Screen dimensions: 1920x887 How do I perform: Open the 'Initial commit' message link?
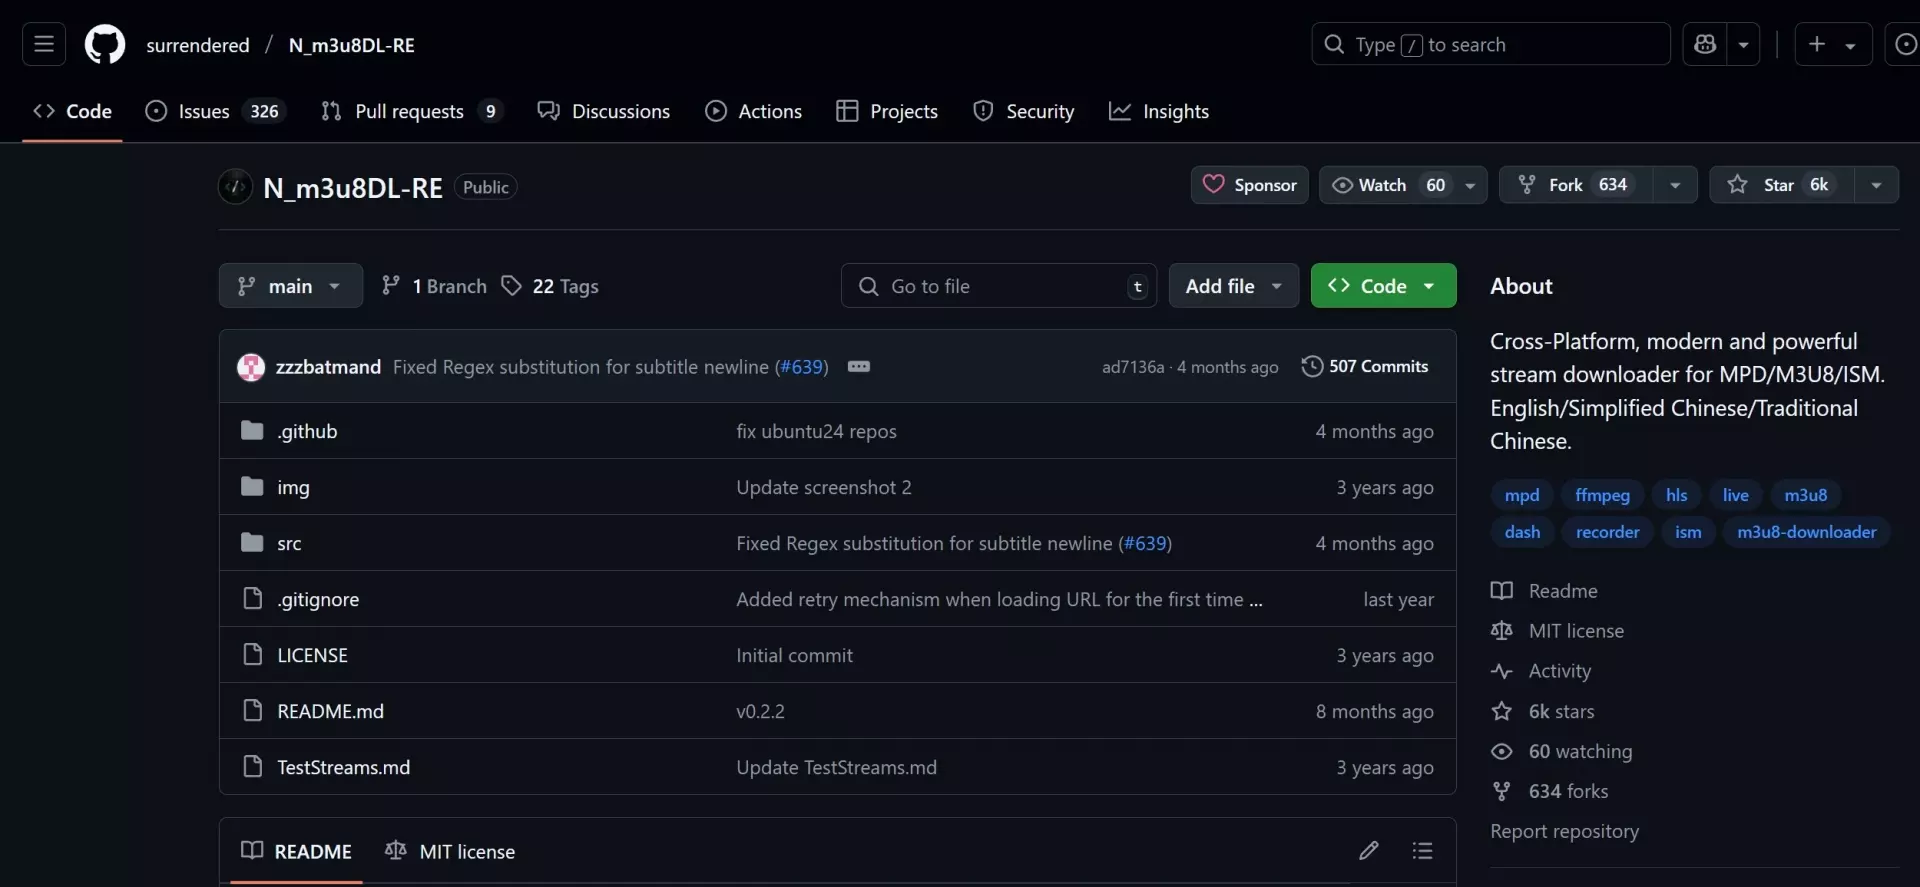(x=794, y=655)
